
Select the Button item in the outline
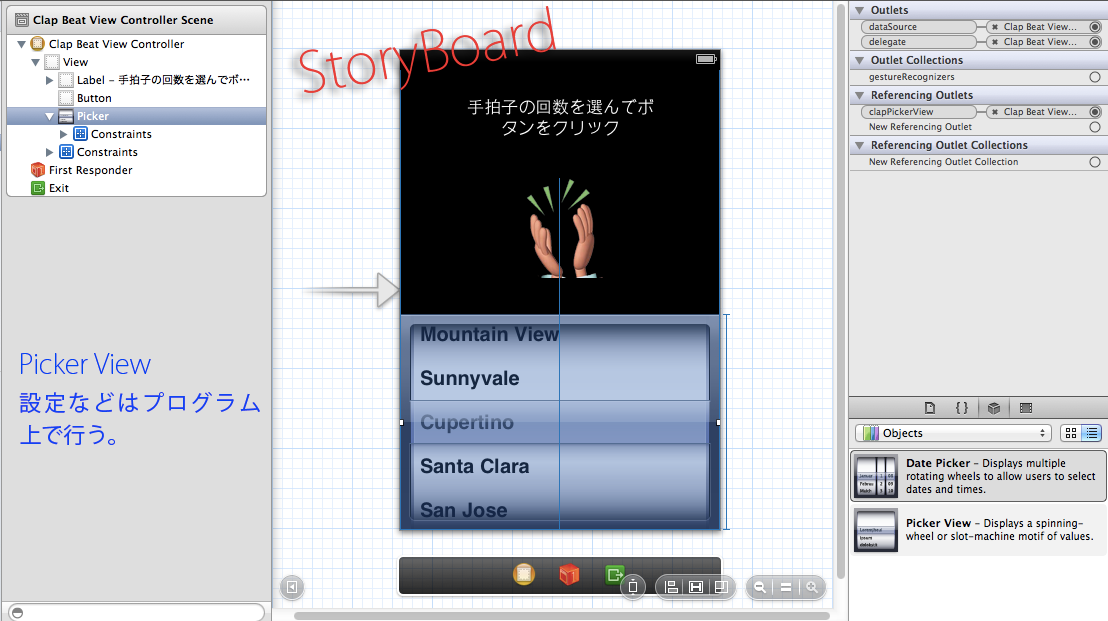click(x=94, y=98)
